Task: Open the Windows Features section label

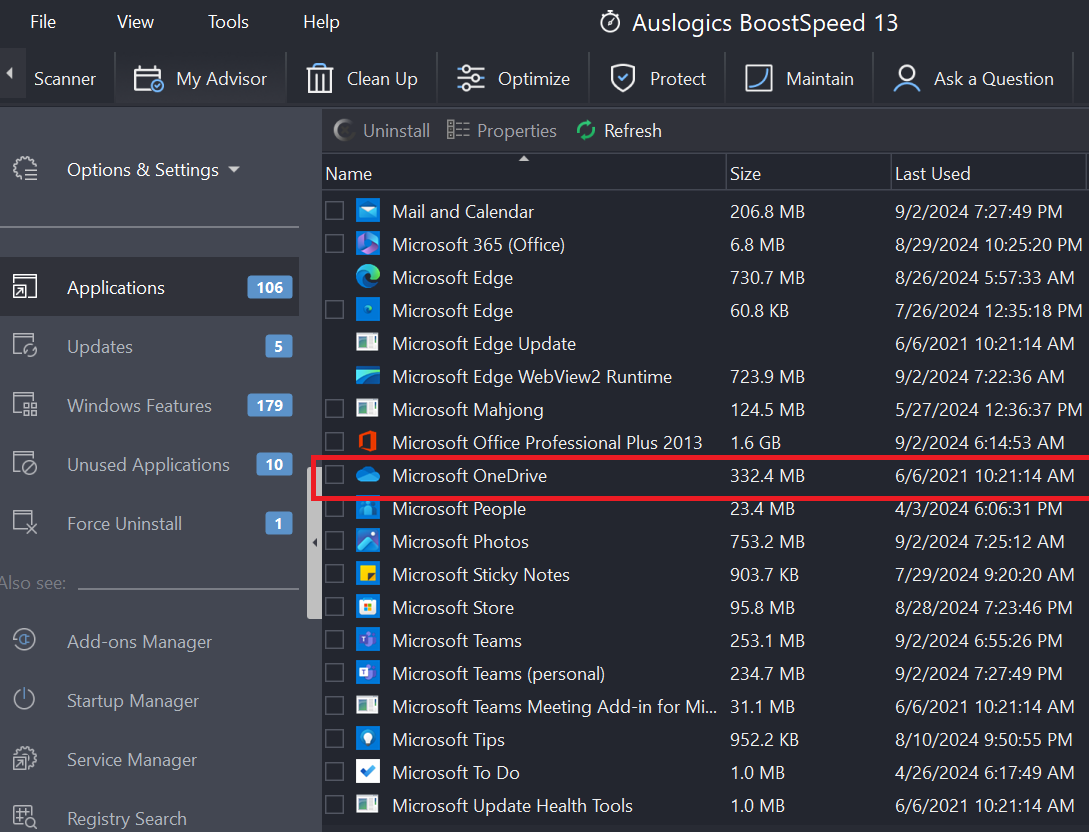Action: pyautogui.click(x=140, y=406)
